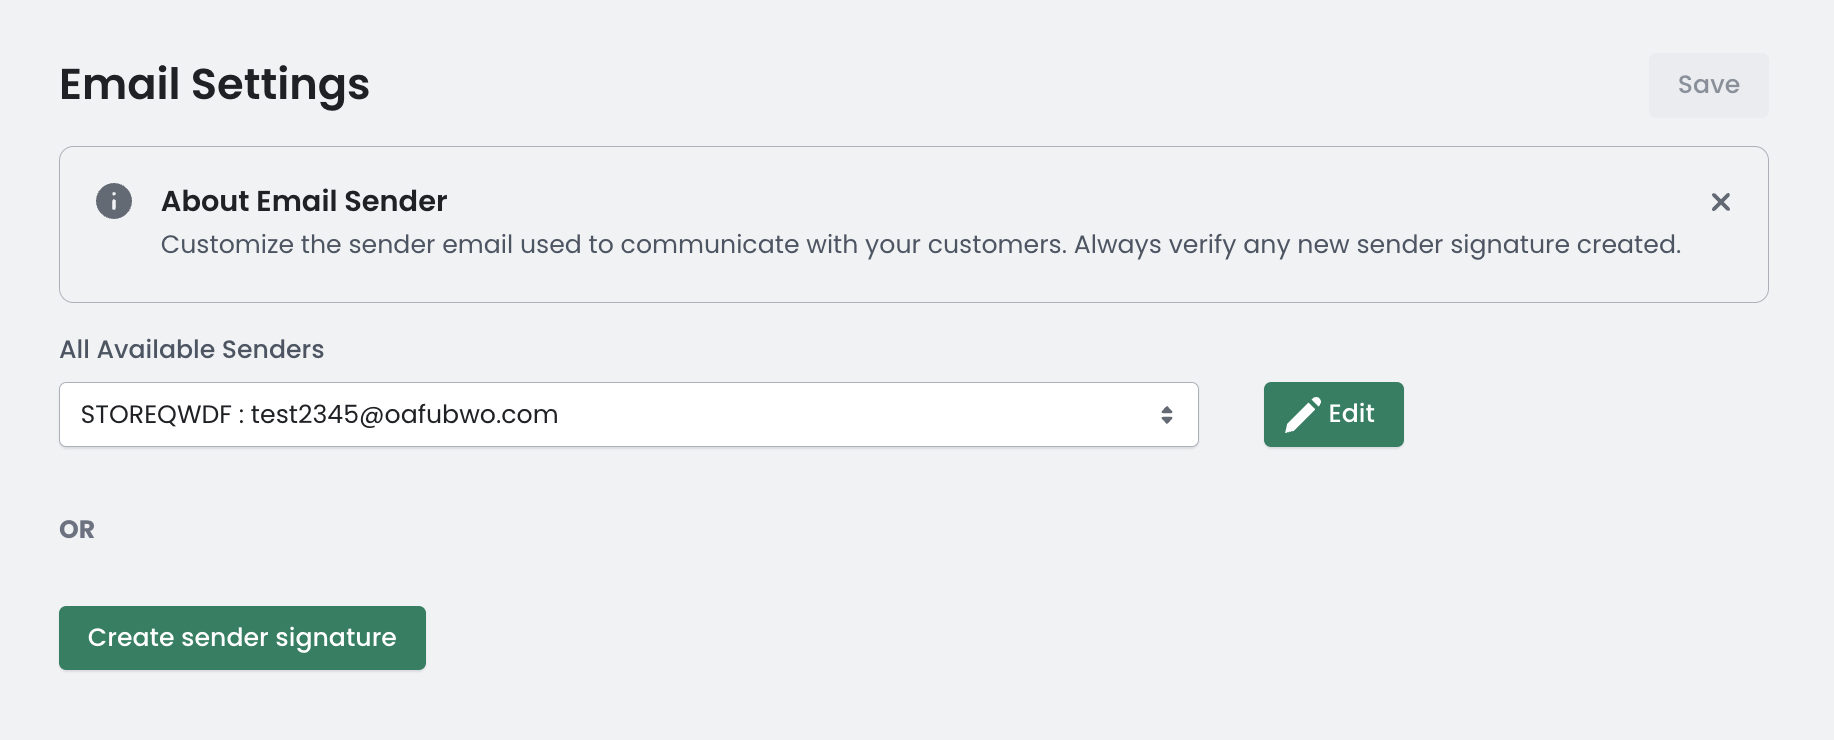Select the test2345@oafubwo.com email text
Viewport: 1834px width, 740px height.
(404, 415)
